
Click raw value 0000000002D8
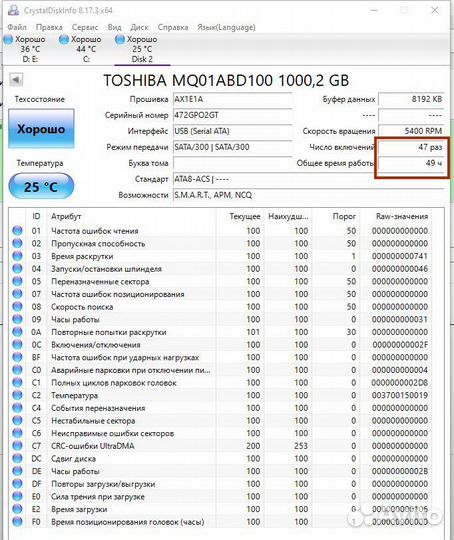coord(400,383)
